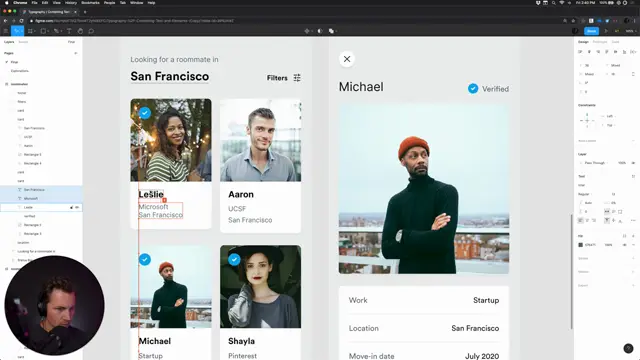Click the filter sliders icon
The image size is (640, 360).
[297, 78]
